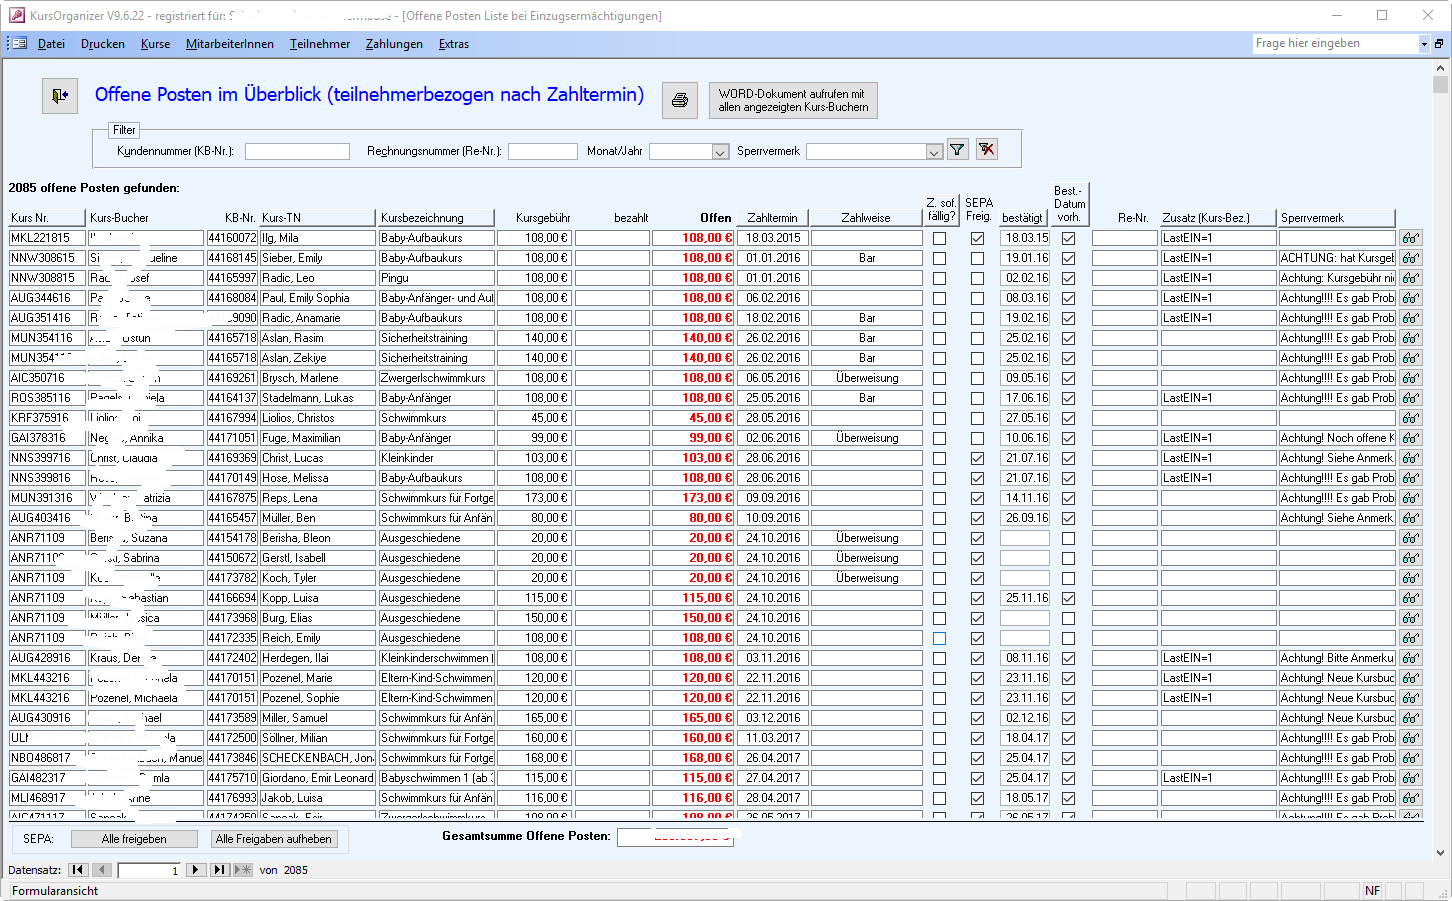
Task: Click the Kundennummer (KB-Nr.) input field
Action: coord(297,152)
